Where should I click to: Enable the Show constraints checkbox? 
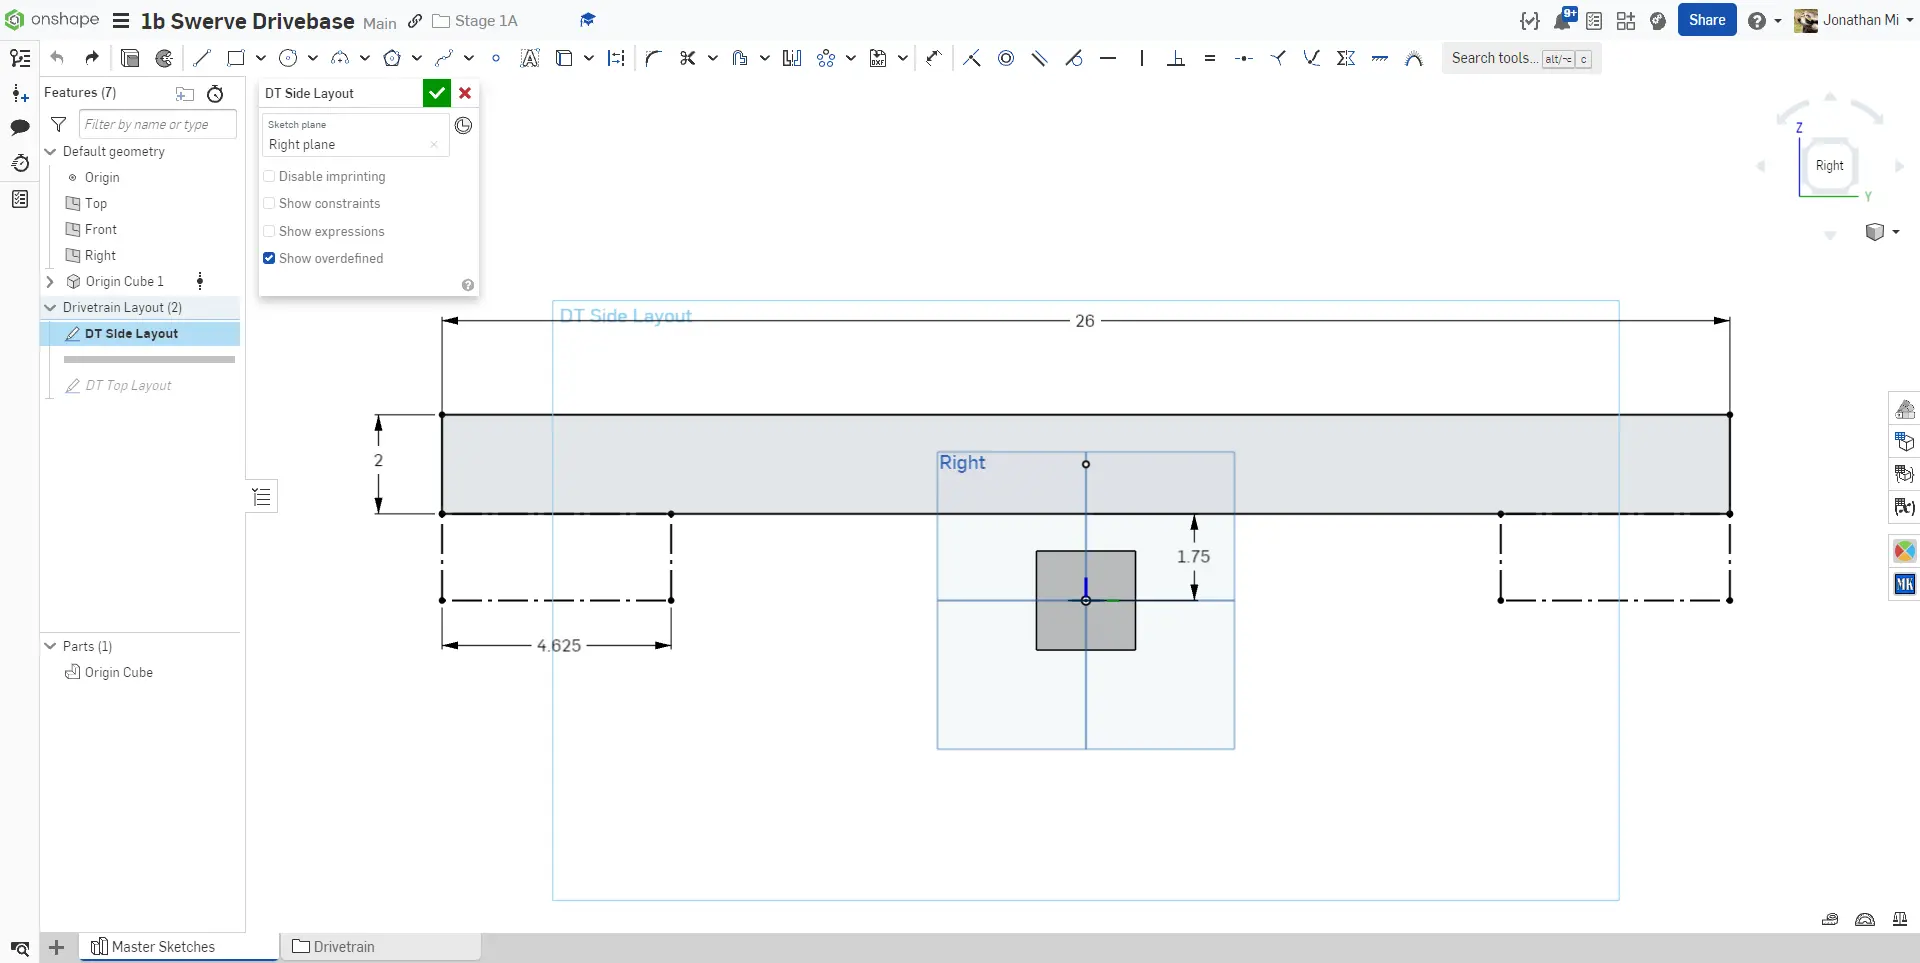[x=269, y=204]
